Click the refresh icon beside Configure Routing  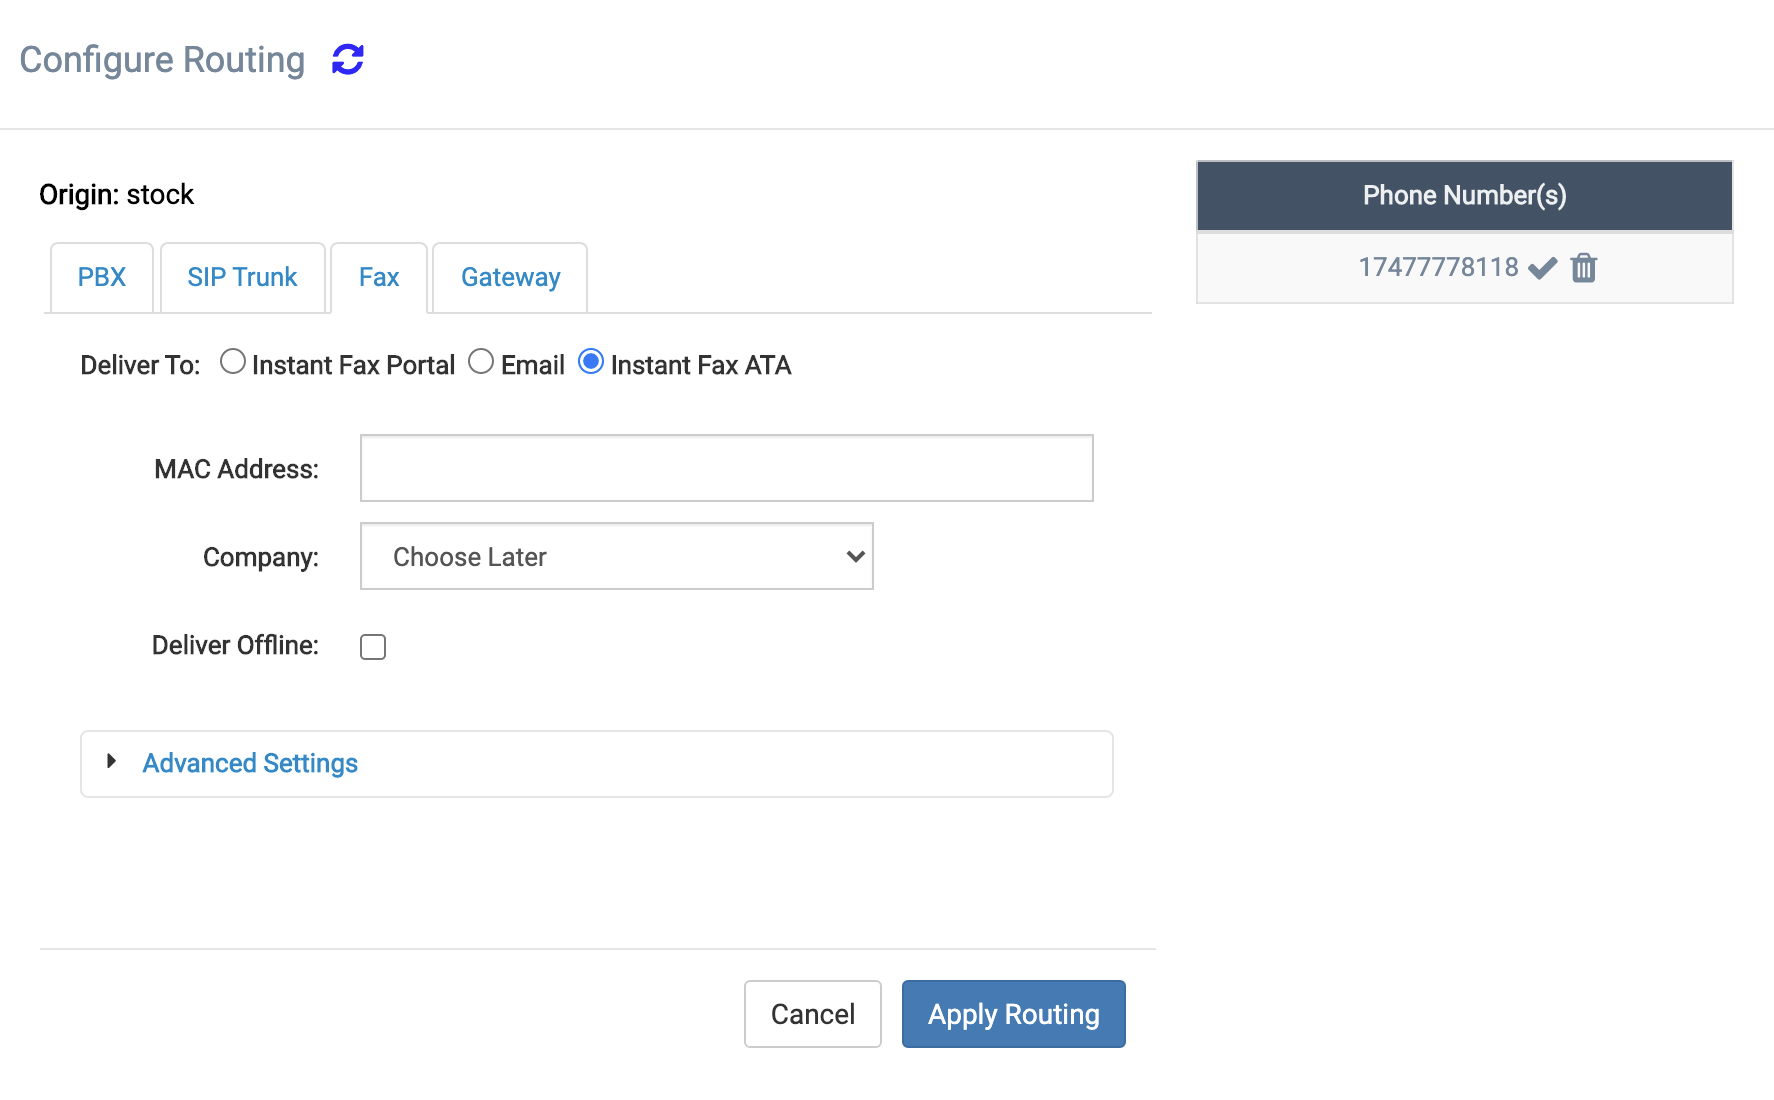(348, 60)
